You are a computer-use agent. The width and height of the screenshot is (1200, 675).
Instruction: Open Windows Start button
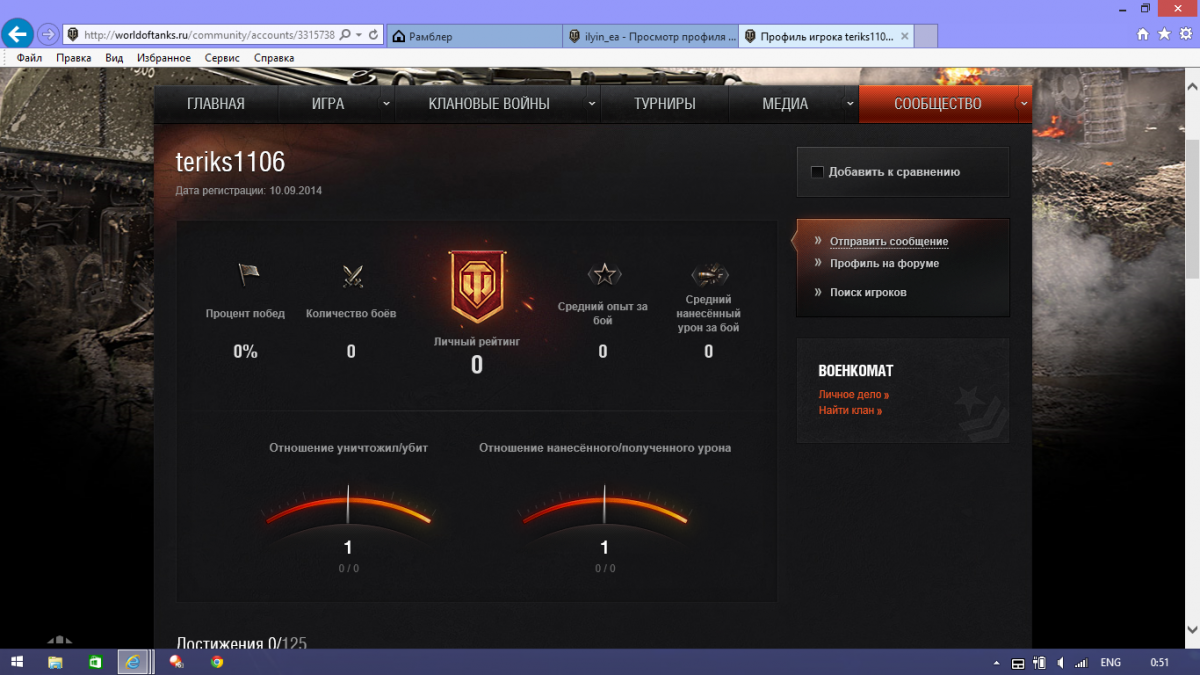(18, 662)
